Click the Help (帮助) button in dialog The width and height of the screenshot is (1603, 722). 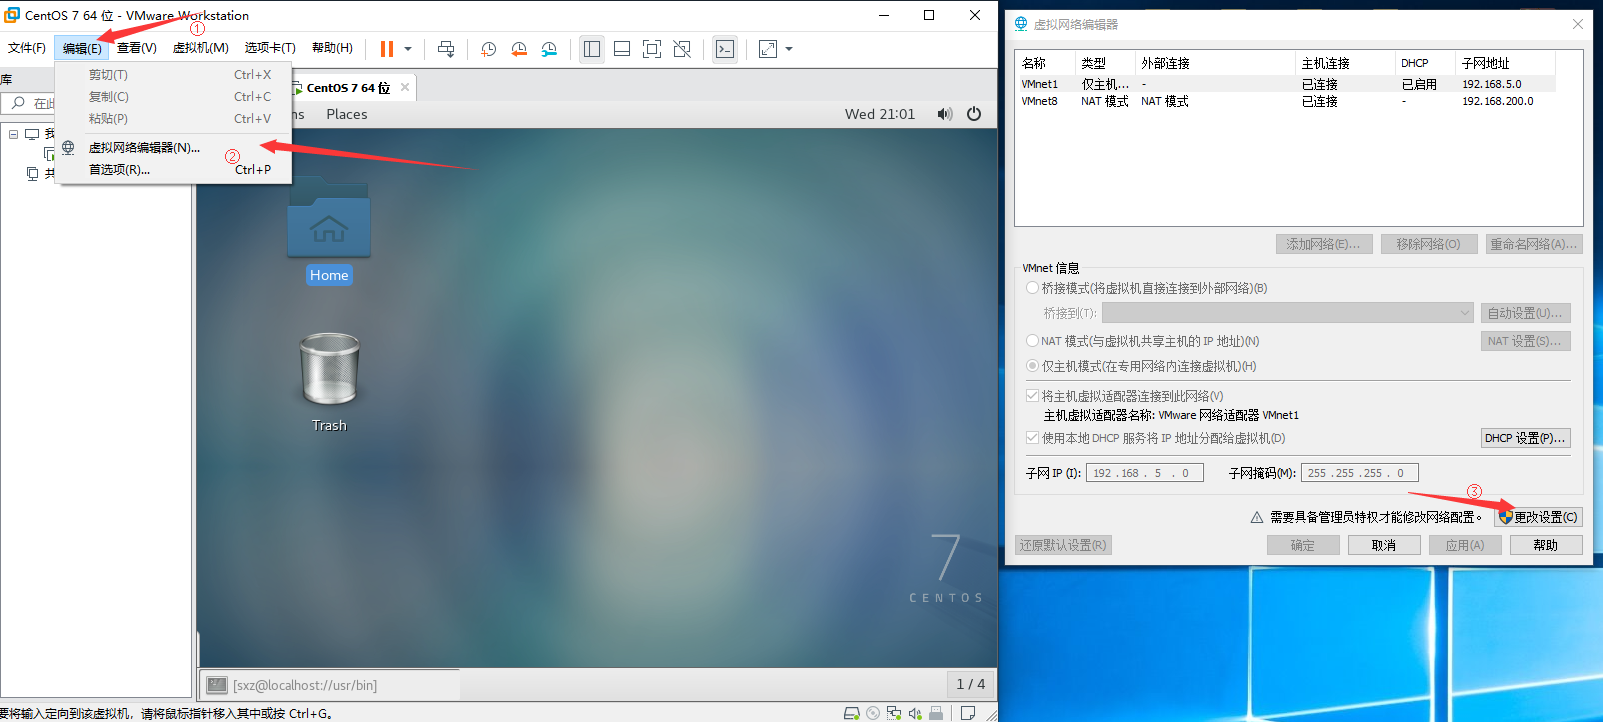click(x=1546, y=545)
